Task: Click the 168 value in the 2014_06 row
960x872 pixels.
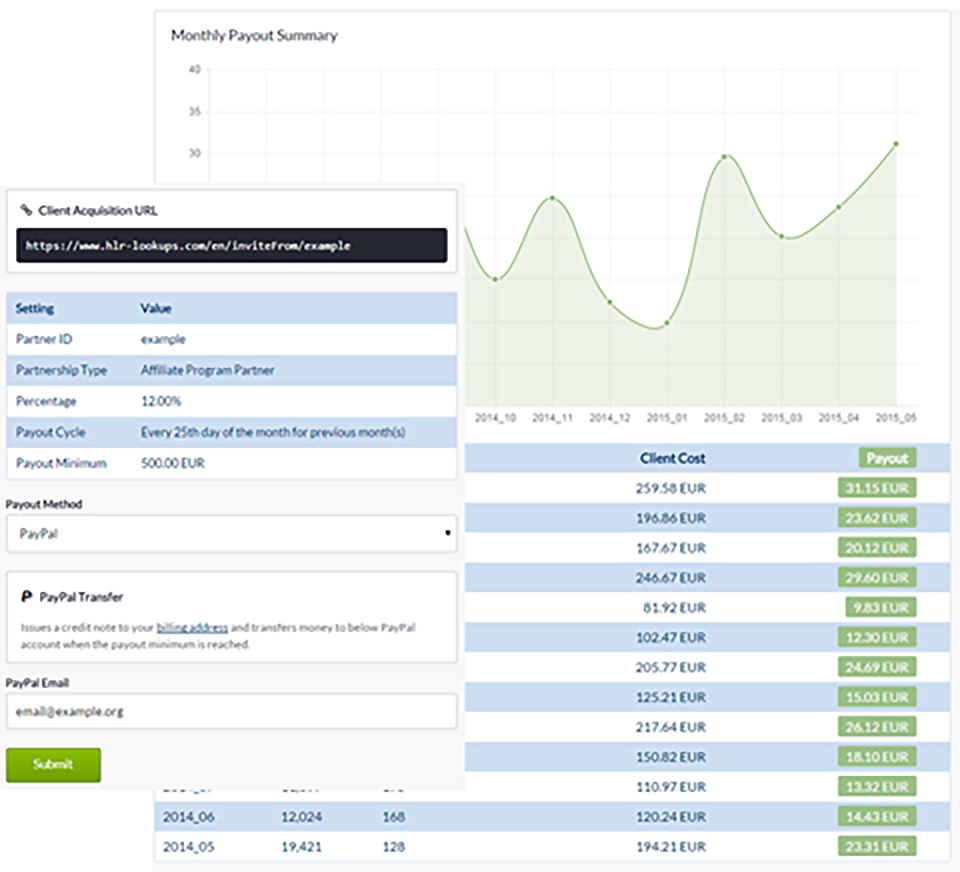Action: pyautogui.click(x=394, y=816)
